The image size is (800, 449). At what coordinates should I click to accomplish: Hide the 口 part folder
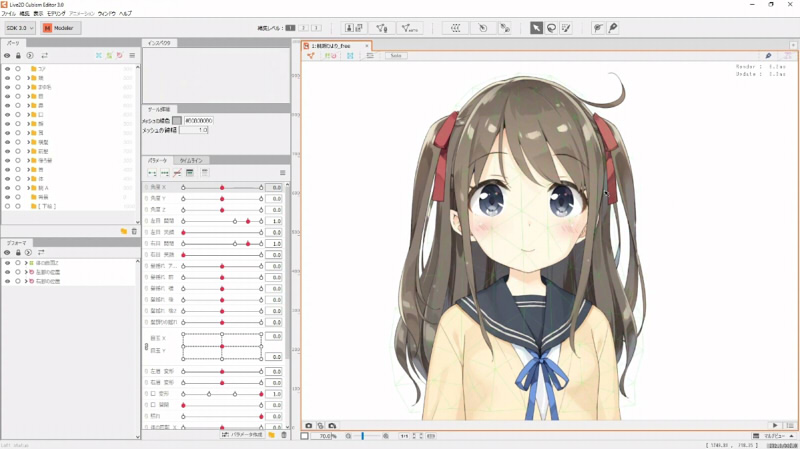7,114
